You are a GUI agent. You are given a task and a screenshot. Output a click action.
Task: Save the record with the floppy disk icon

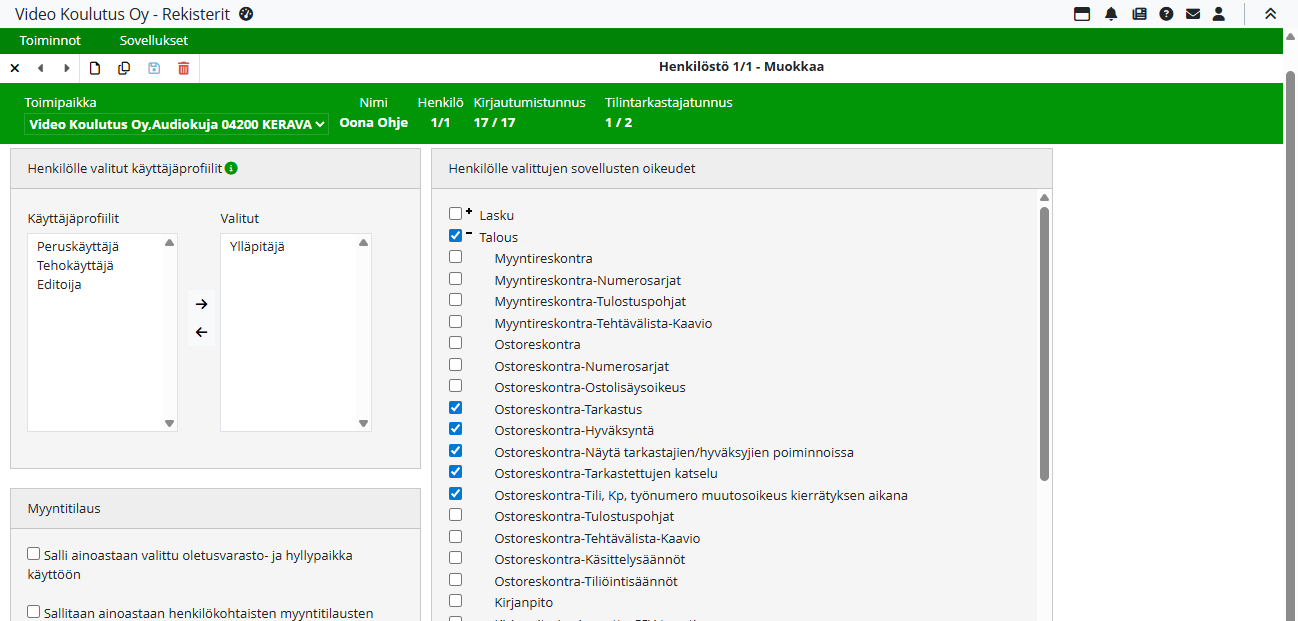tap(154, 68)
